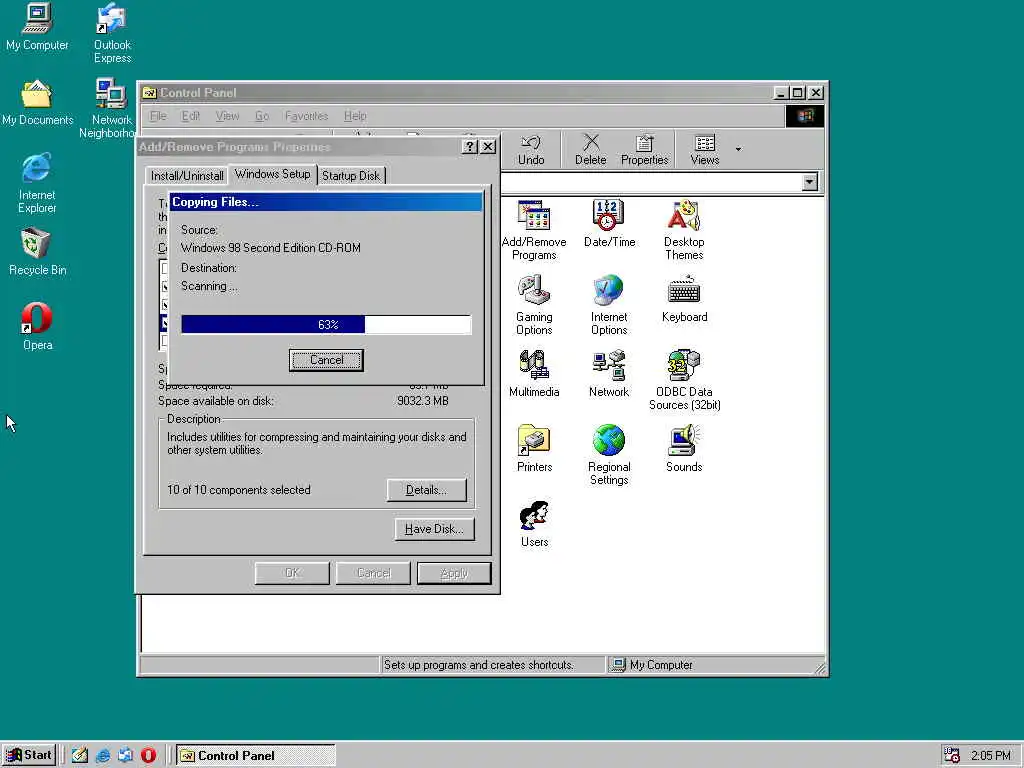Launch Outlook Express from quick launch
The image size is (1024, 768).
(125, 755)
